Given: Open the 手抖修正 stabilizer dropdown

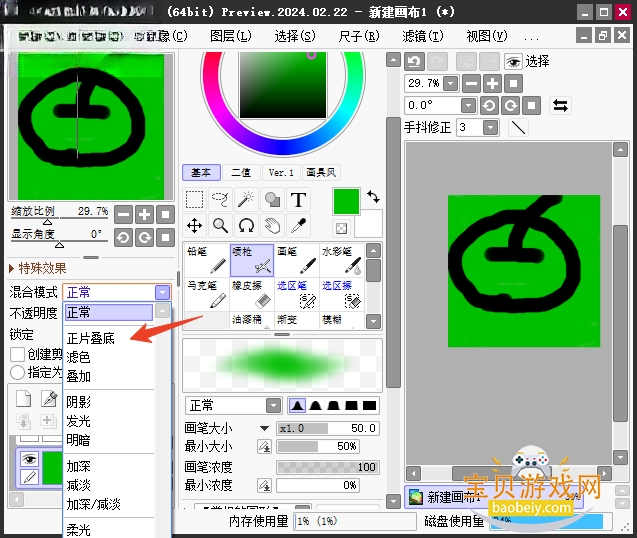Looking at the screenshot, I should [x=491, y=128].
